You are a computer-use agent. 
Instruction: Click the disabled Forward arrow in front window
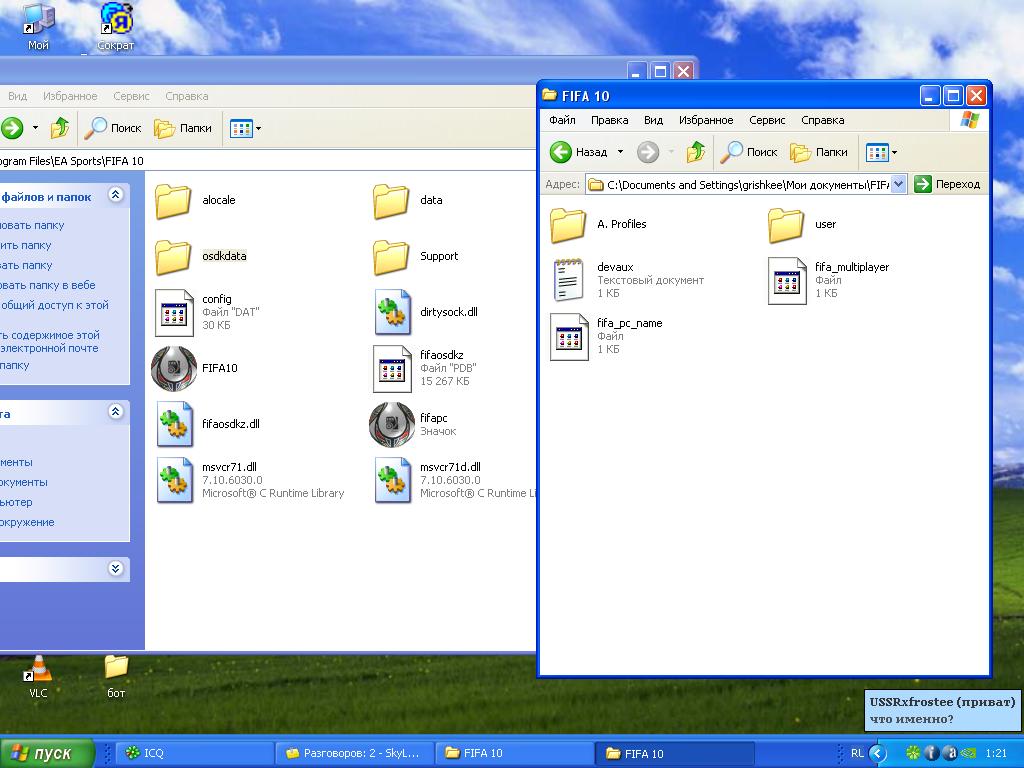click(648, 152)
